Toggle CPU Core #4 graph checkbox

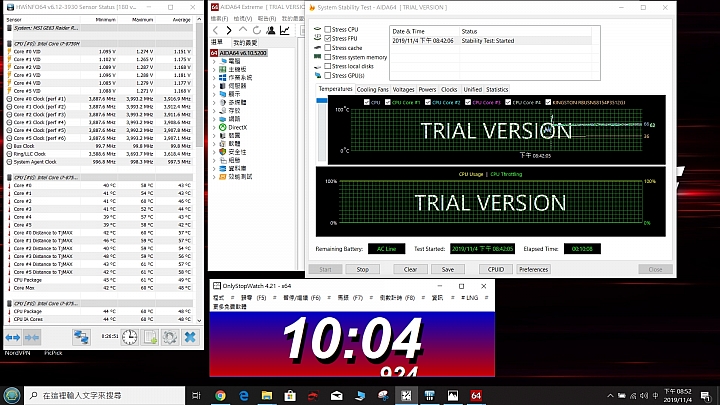(x=508, y=102)
